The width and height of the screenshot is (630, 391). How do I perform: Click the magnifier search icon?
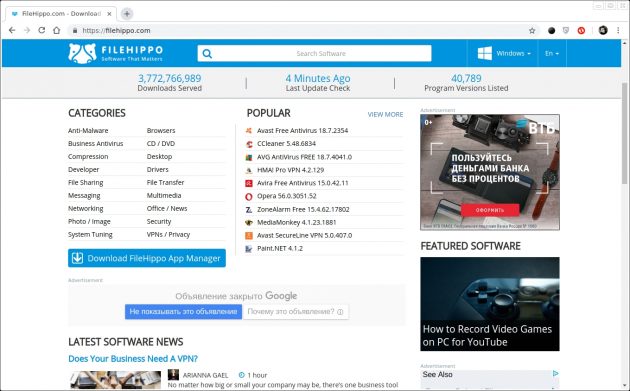tap(207, 53)
